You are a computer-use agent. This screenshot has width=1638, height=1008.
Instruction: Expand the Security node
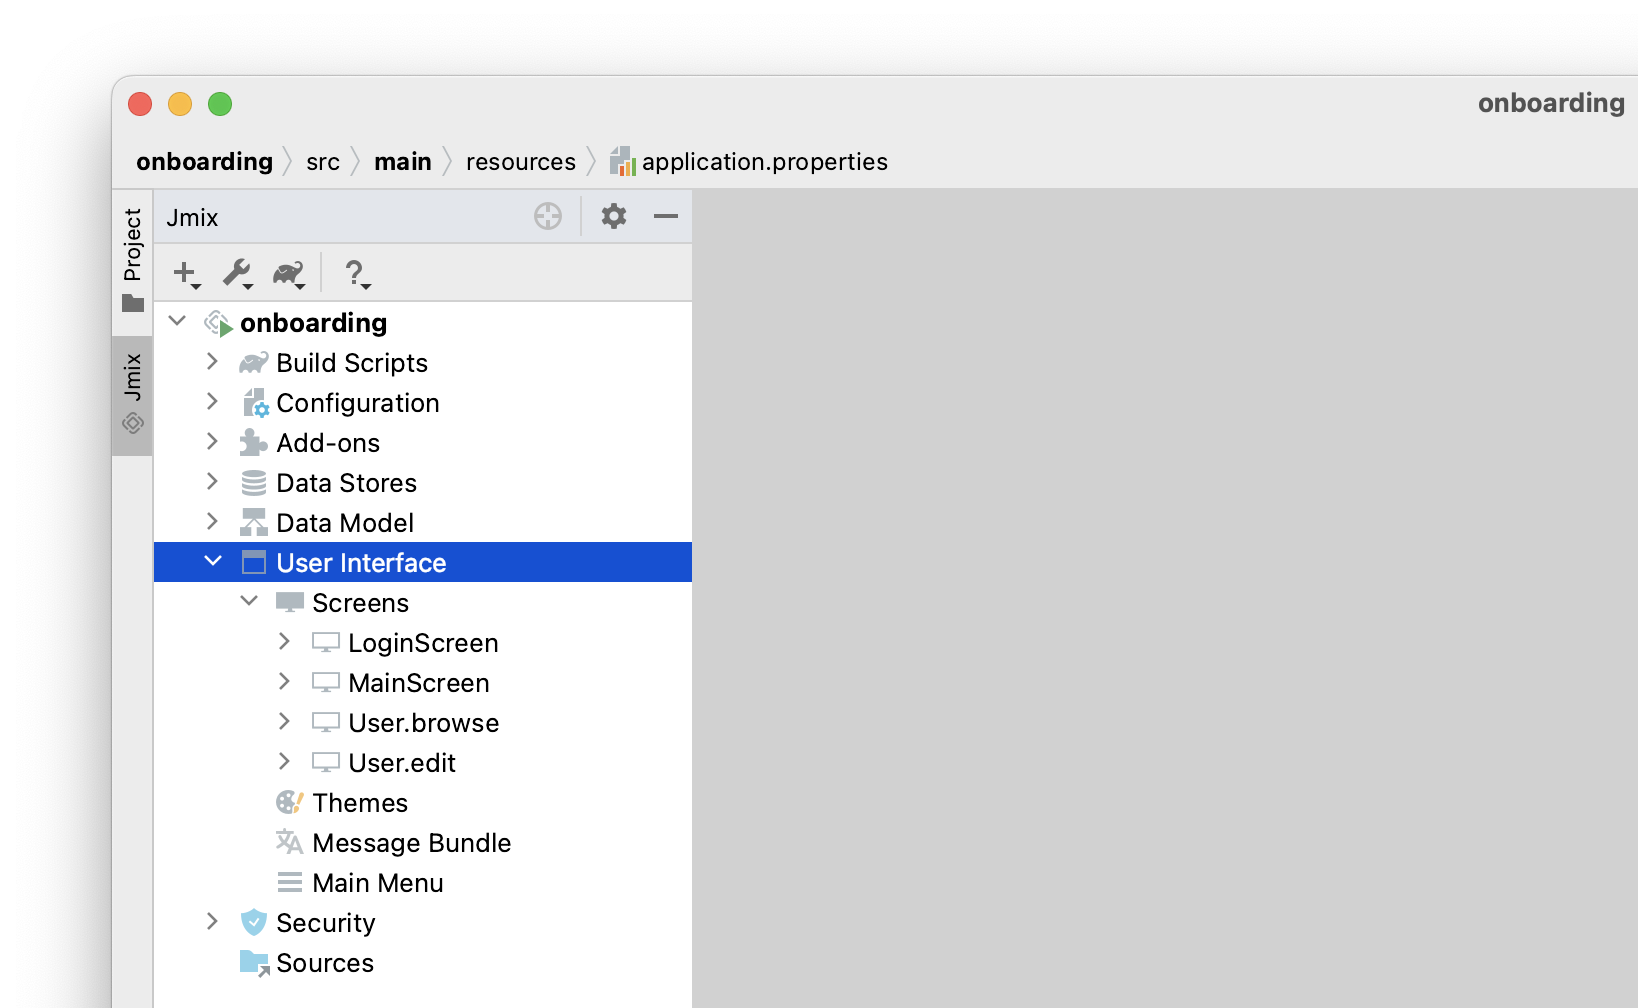point(212,921)
